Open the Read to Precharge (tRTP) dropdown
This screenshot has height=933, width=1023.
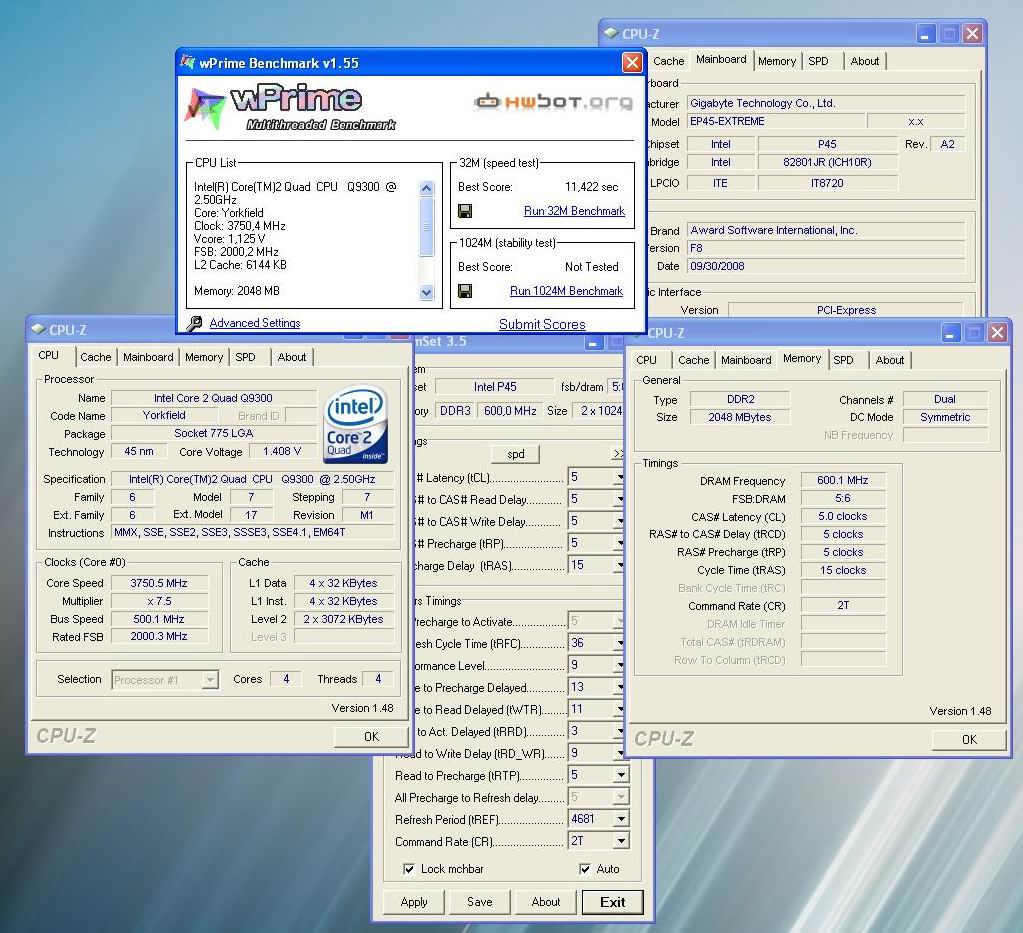click(x=621, y=775)
